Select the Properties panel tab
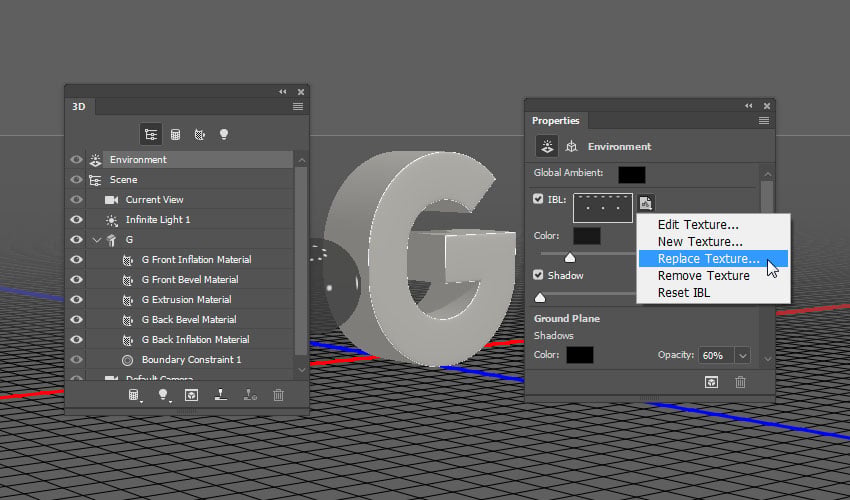The width and height of the screenshot is (850, 500). 556,121
